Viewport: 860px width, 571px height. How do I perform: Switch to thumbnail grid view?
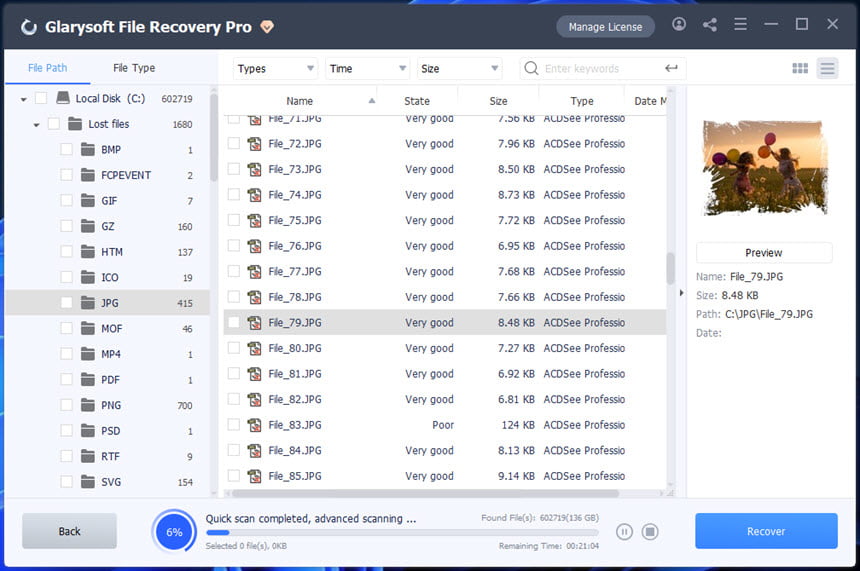[x=800, y=68]
